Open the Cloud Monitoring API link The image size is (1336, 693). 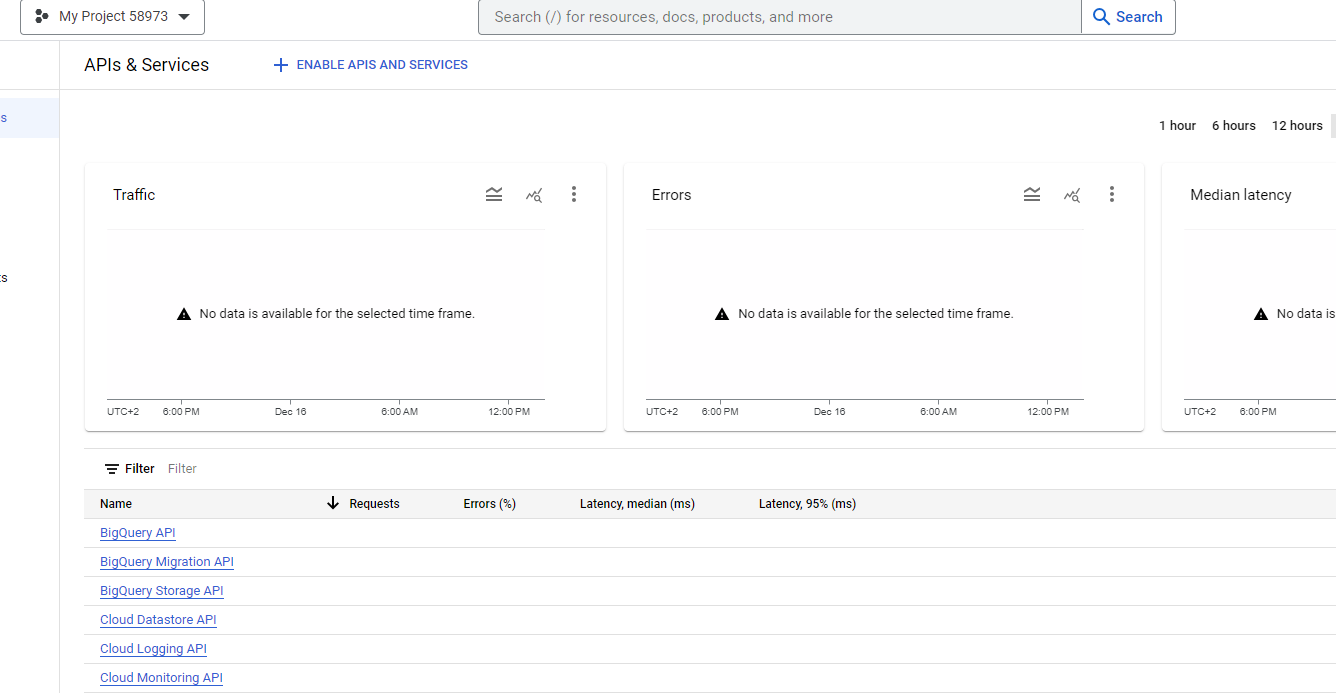tap(161, 678)
